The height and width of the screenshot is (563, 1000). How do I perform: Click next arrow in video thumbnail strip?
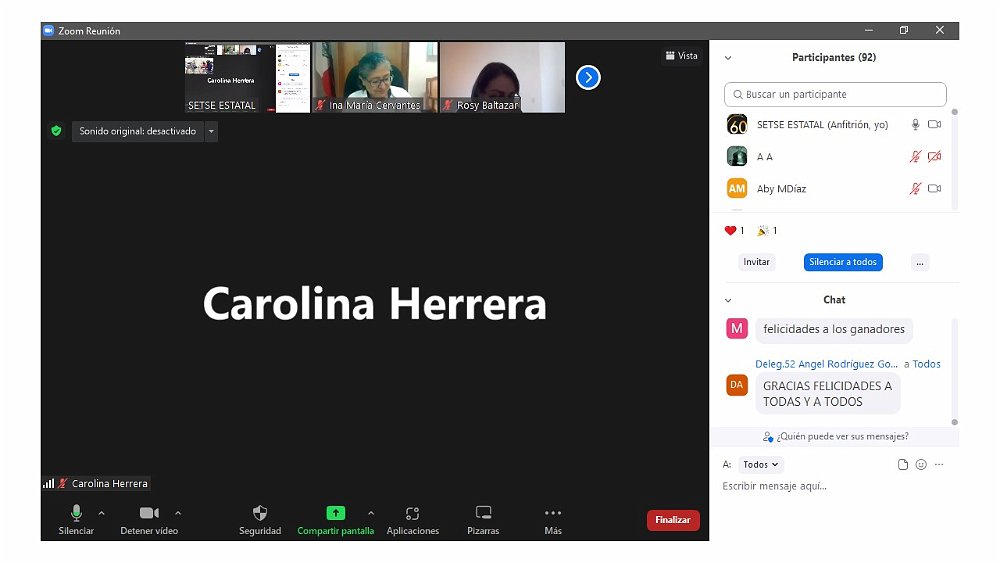(x=588, y=77)
